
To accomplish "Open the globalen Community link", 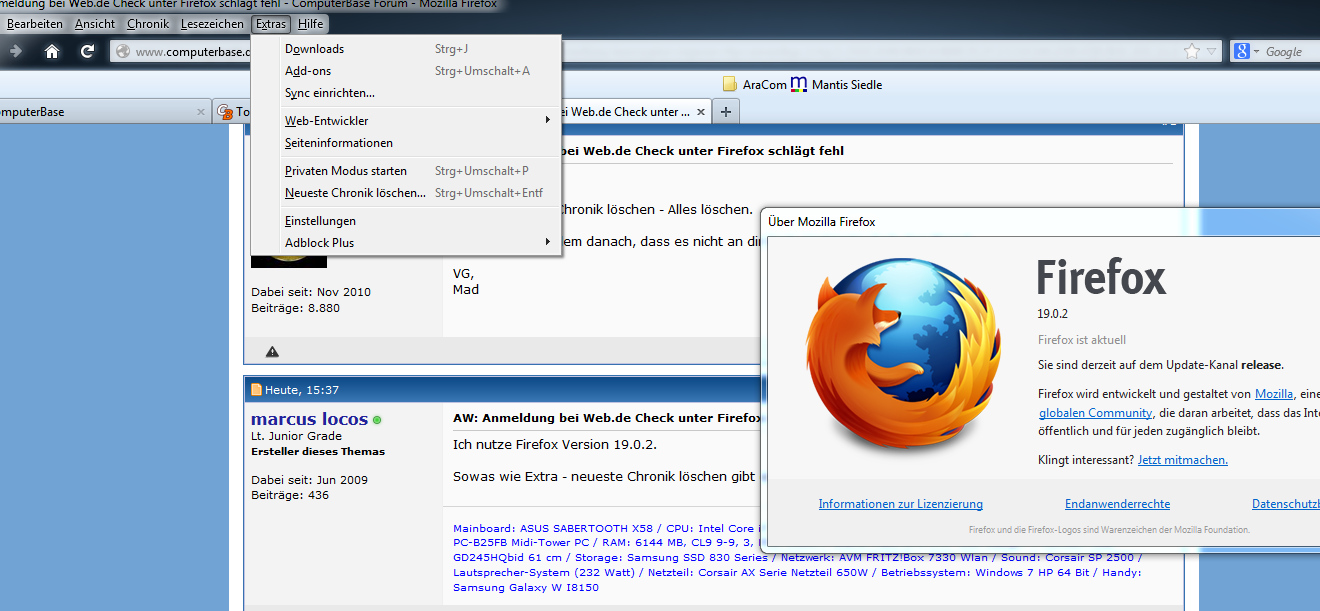I will [1095, 413].
